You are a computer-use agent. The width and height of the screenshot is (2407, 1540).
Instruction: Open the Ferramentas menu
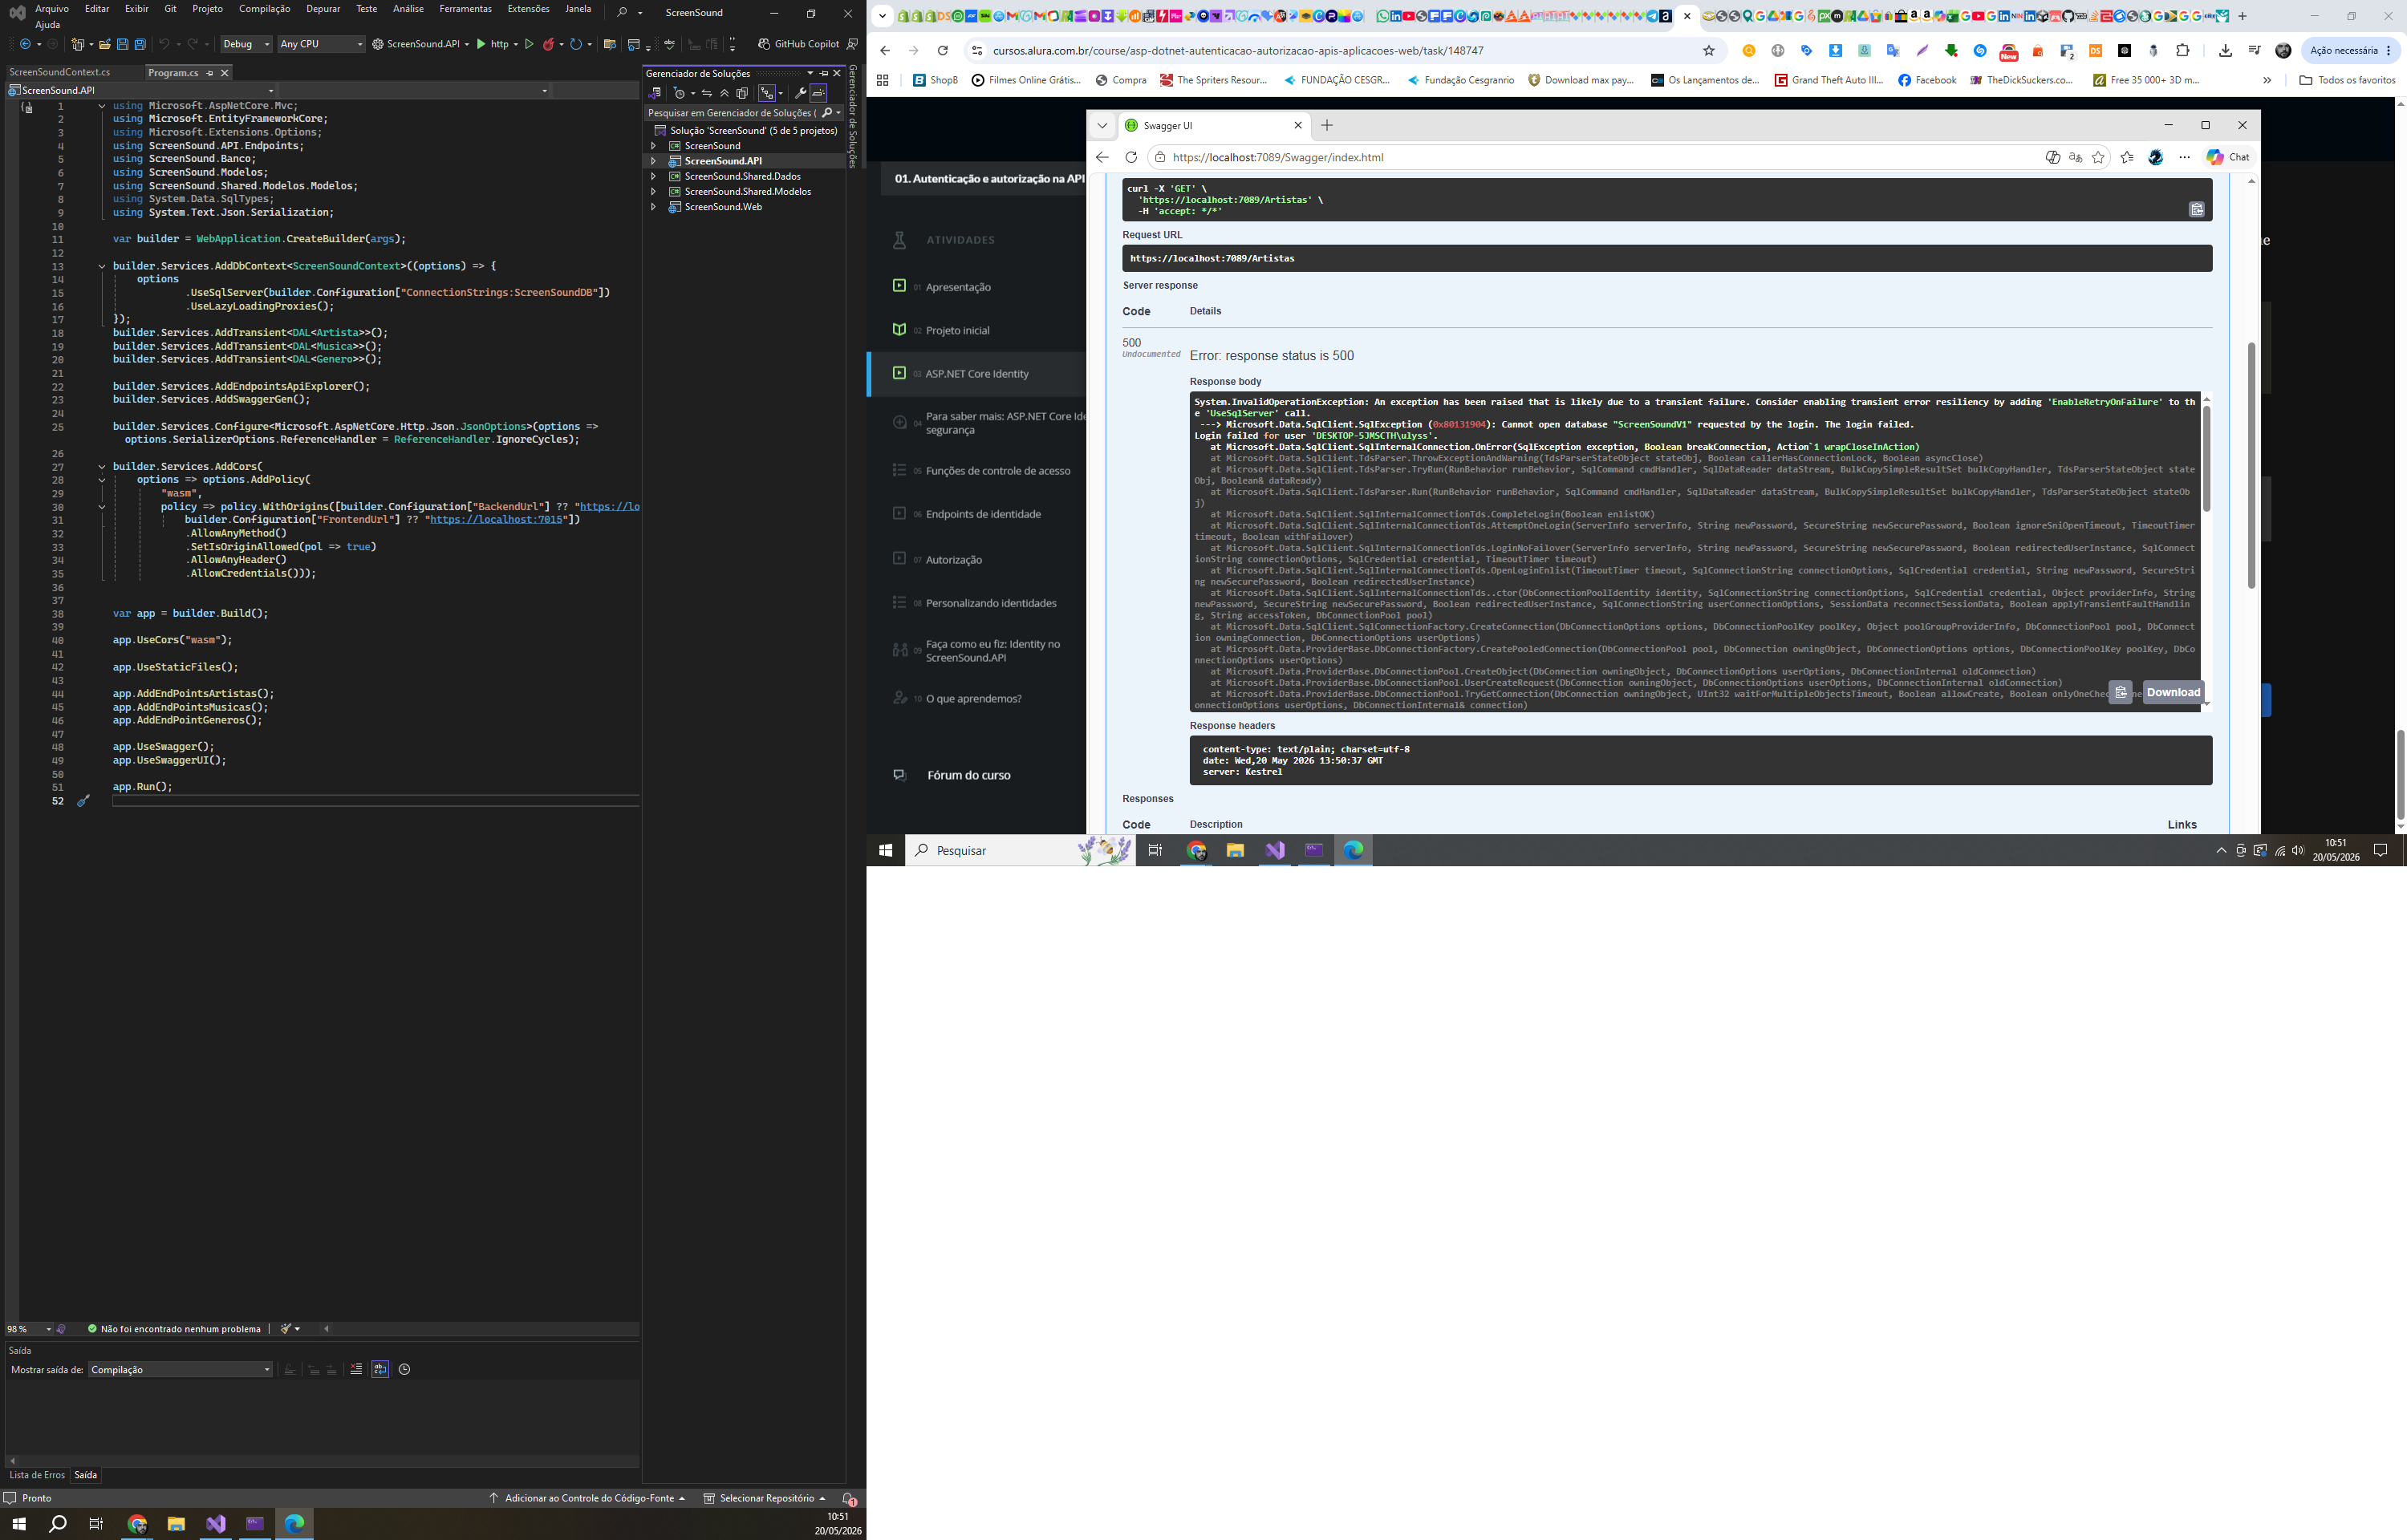(465, 8)
